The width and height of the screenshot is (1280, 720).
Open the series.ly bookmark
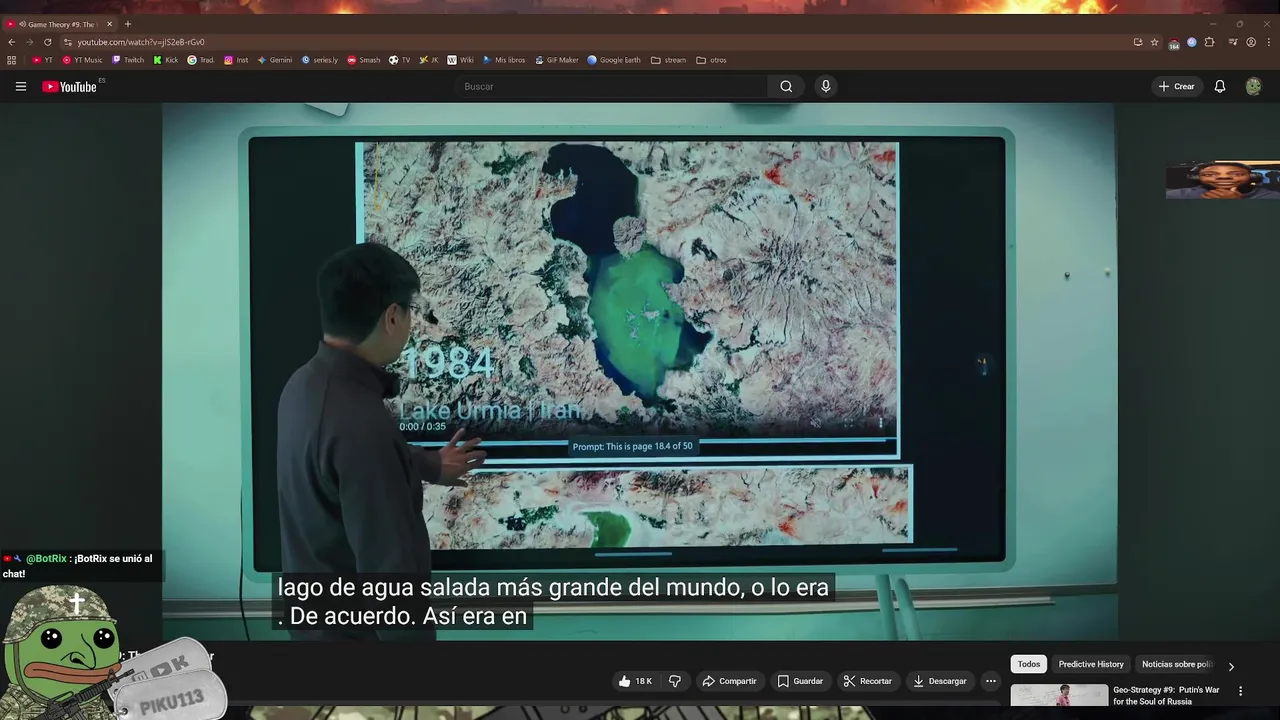[320, 60]
